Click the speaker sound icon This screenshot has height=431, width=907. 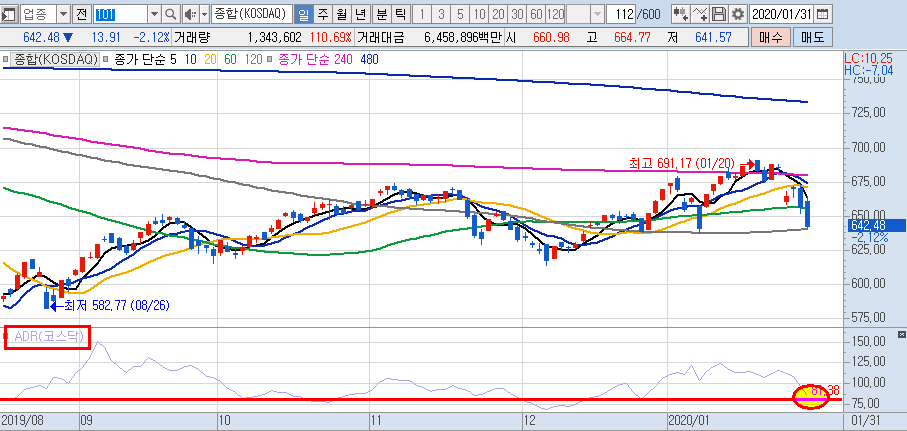[190, 13]
